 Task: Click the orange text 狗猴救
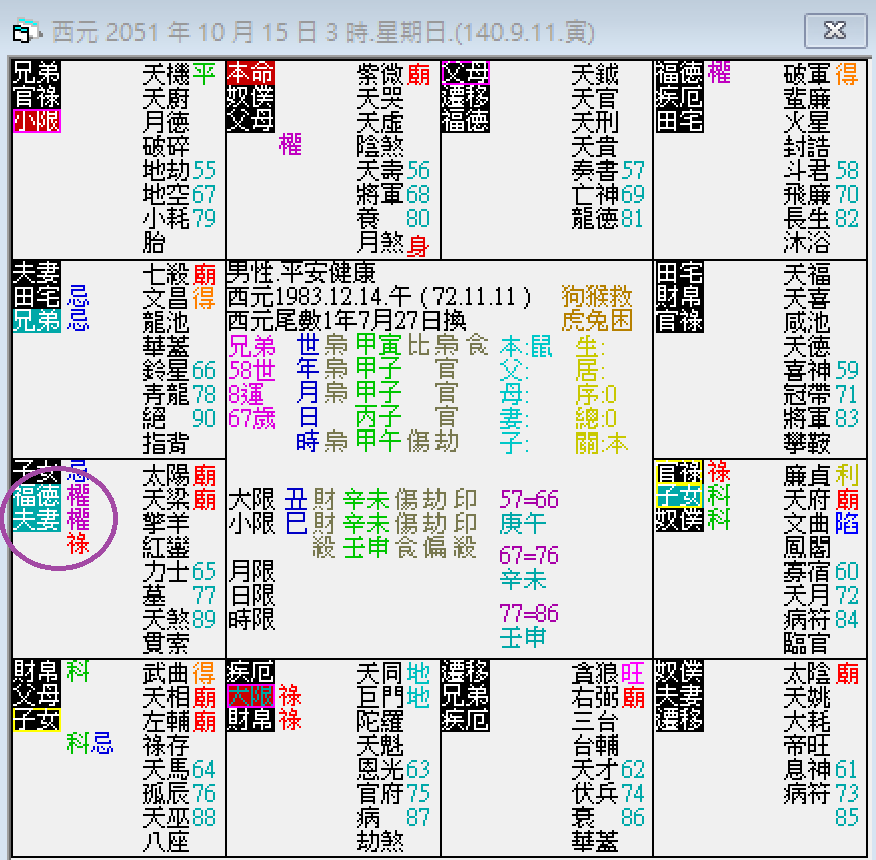pyautogui.click(x=597, y=297)
